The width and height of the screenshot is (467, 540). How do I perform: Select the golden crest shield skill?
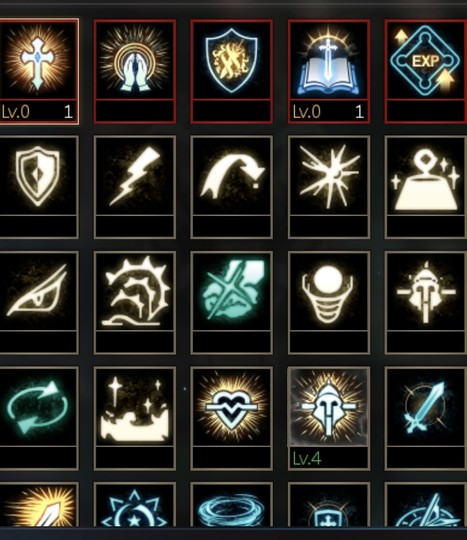click(x=231, y=61)
